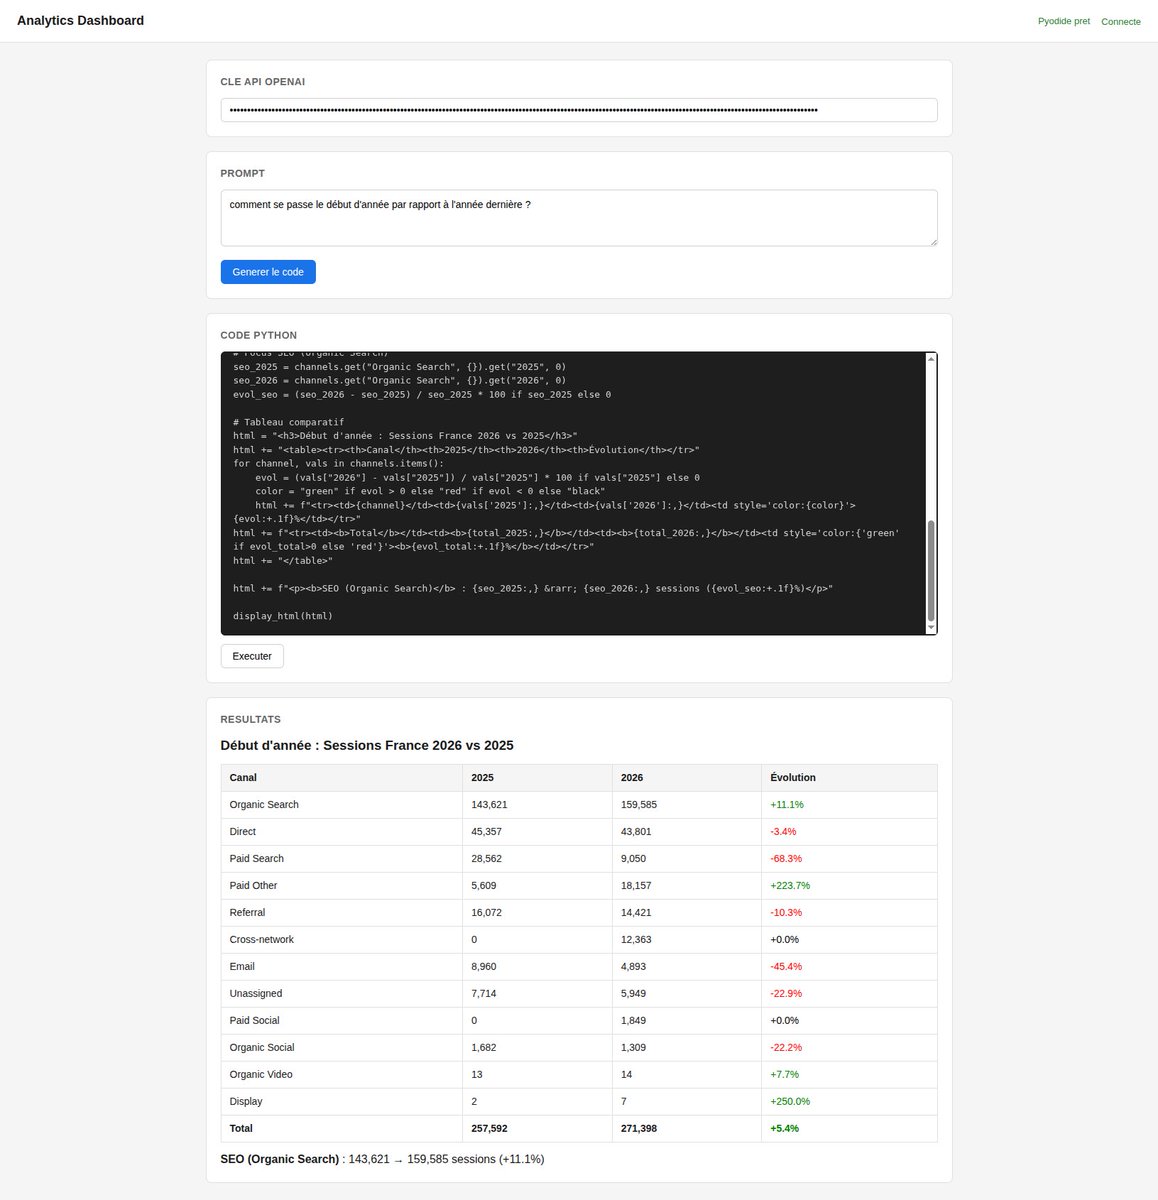Select the Paid Social row label
This screenshot has width=1158, height=1200.
[x=255, y=1020]
